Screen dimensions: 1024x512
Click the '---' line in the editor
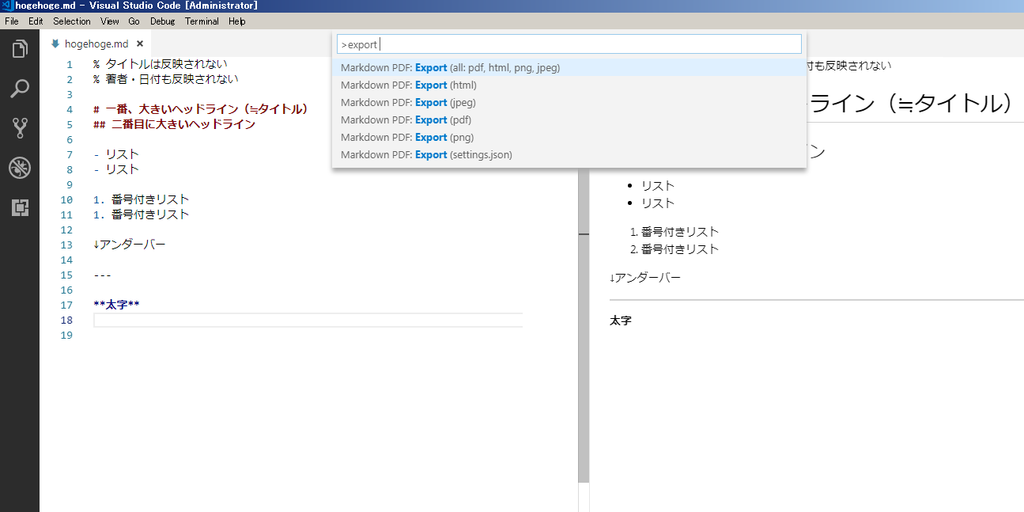click(102, 274)
